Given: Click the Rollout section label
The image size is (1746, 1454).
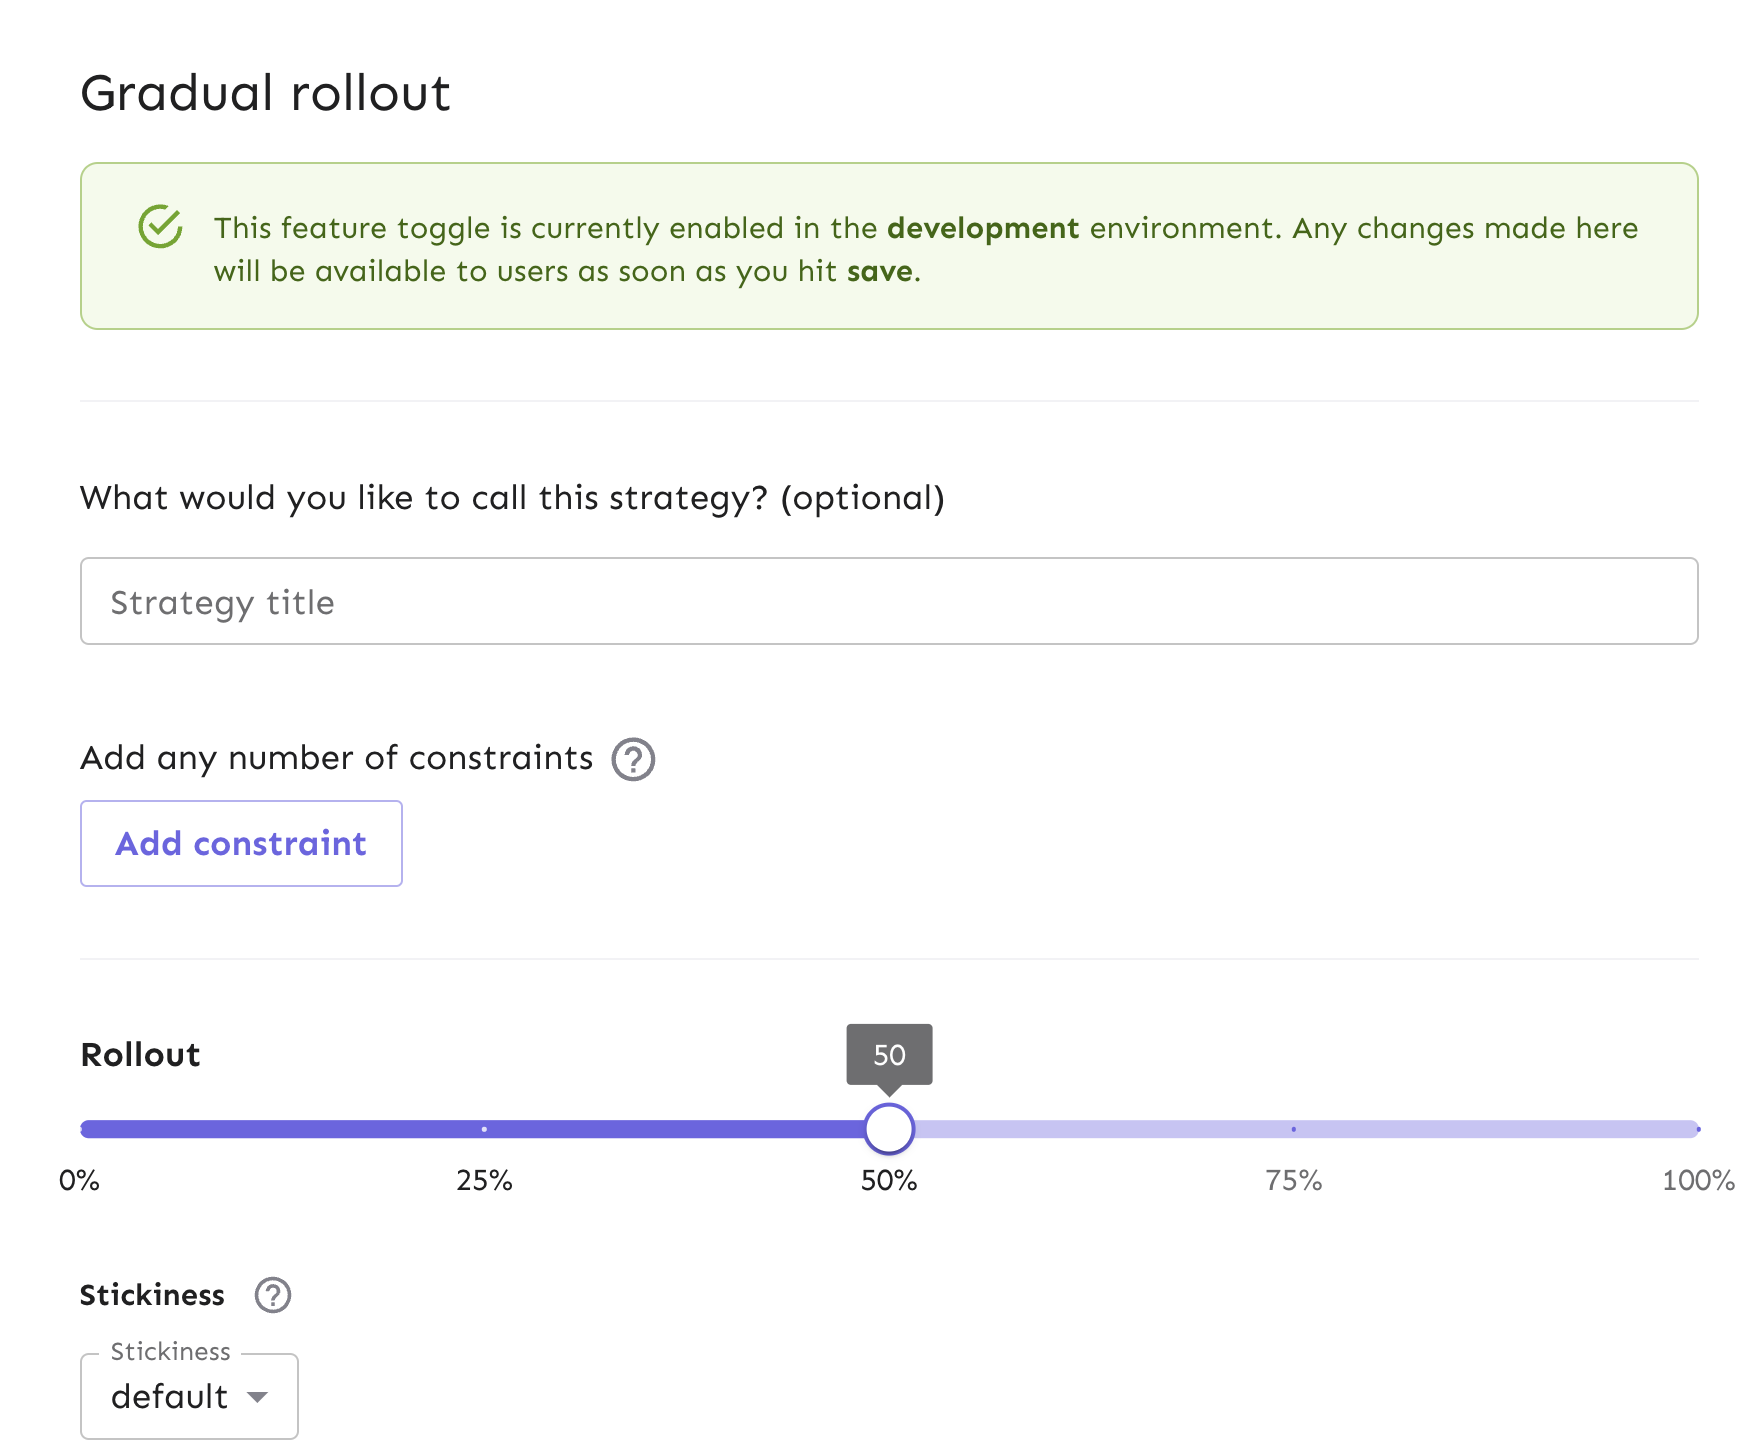Looking at the screenshot, I should pyautogui.click(x=140, y=1054).
